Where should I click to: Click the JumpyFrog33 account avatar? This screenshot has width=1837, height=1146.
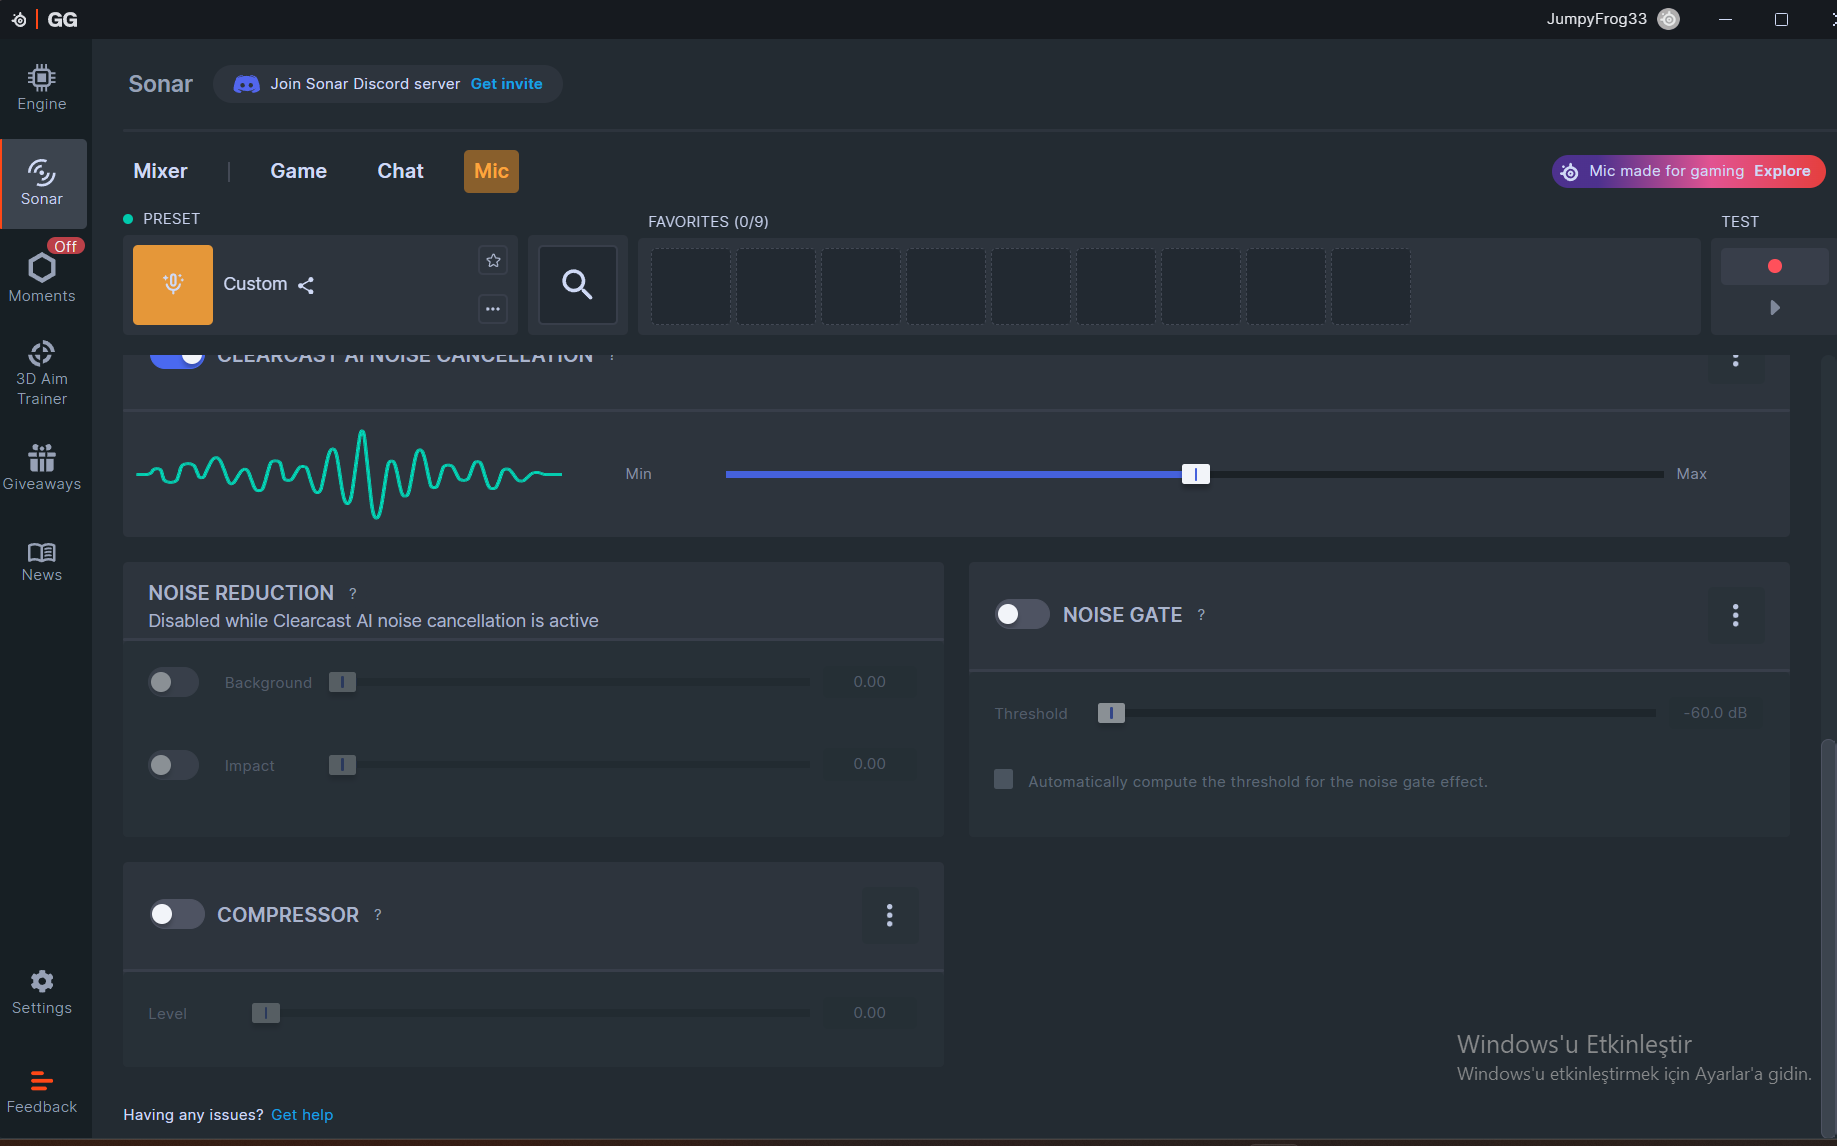[x=1668, y=19]
